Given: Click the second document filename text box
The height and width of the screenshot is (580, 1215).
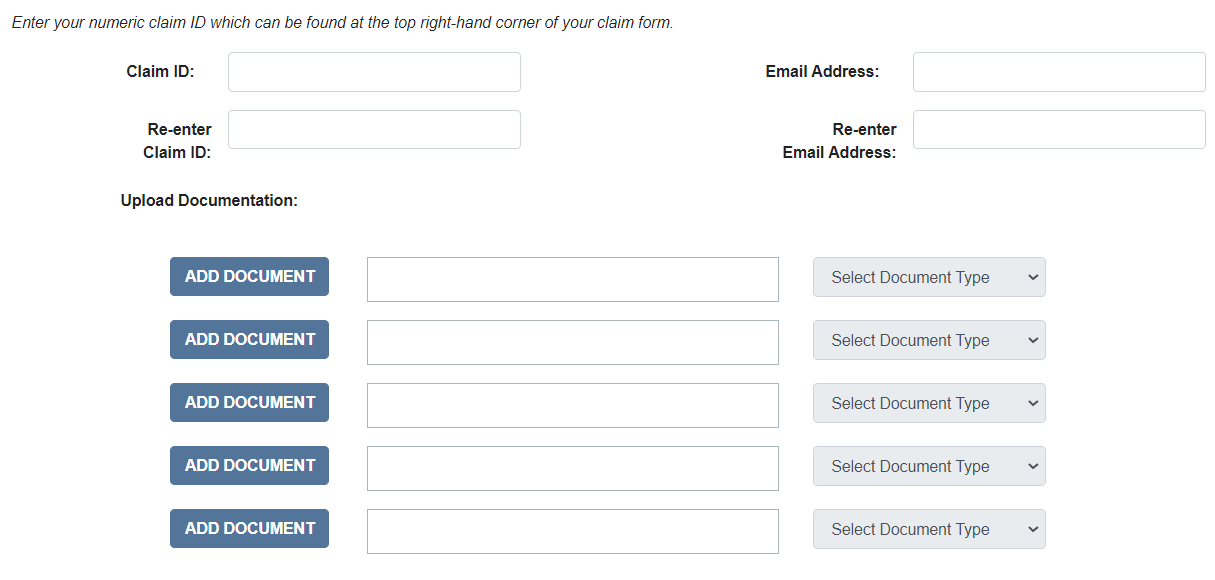Looking at the screenshot, I should [572, 342].
